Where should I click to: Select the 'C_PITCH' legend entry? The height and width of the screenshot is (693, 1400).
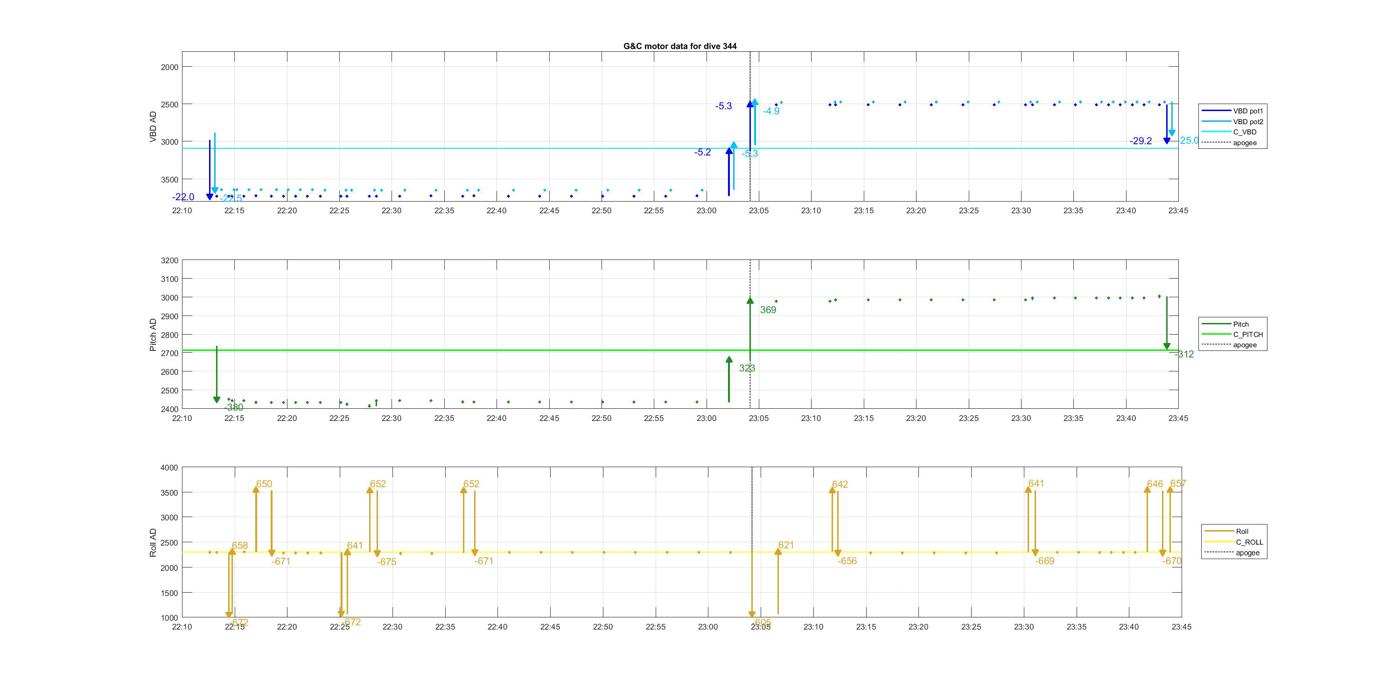1233,334
